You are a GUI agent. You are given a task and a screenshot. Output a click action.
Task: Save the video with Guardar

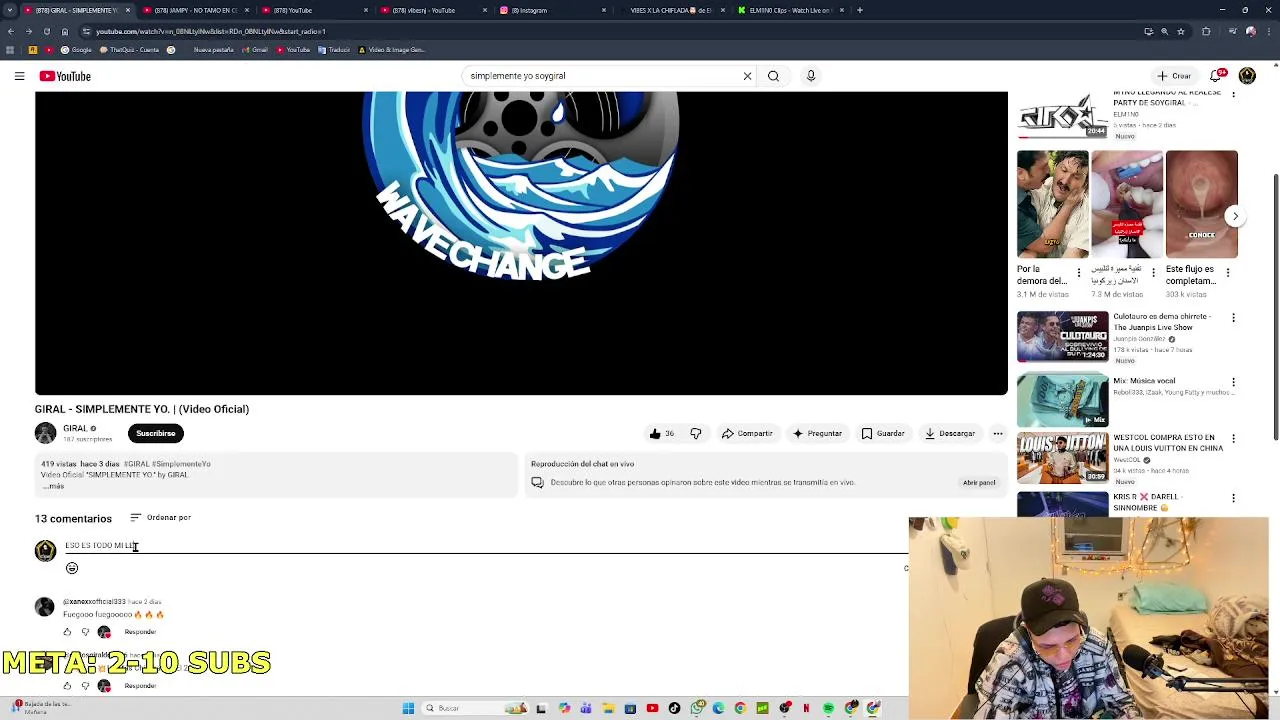tap(883, 433)
